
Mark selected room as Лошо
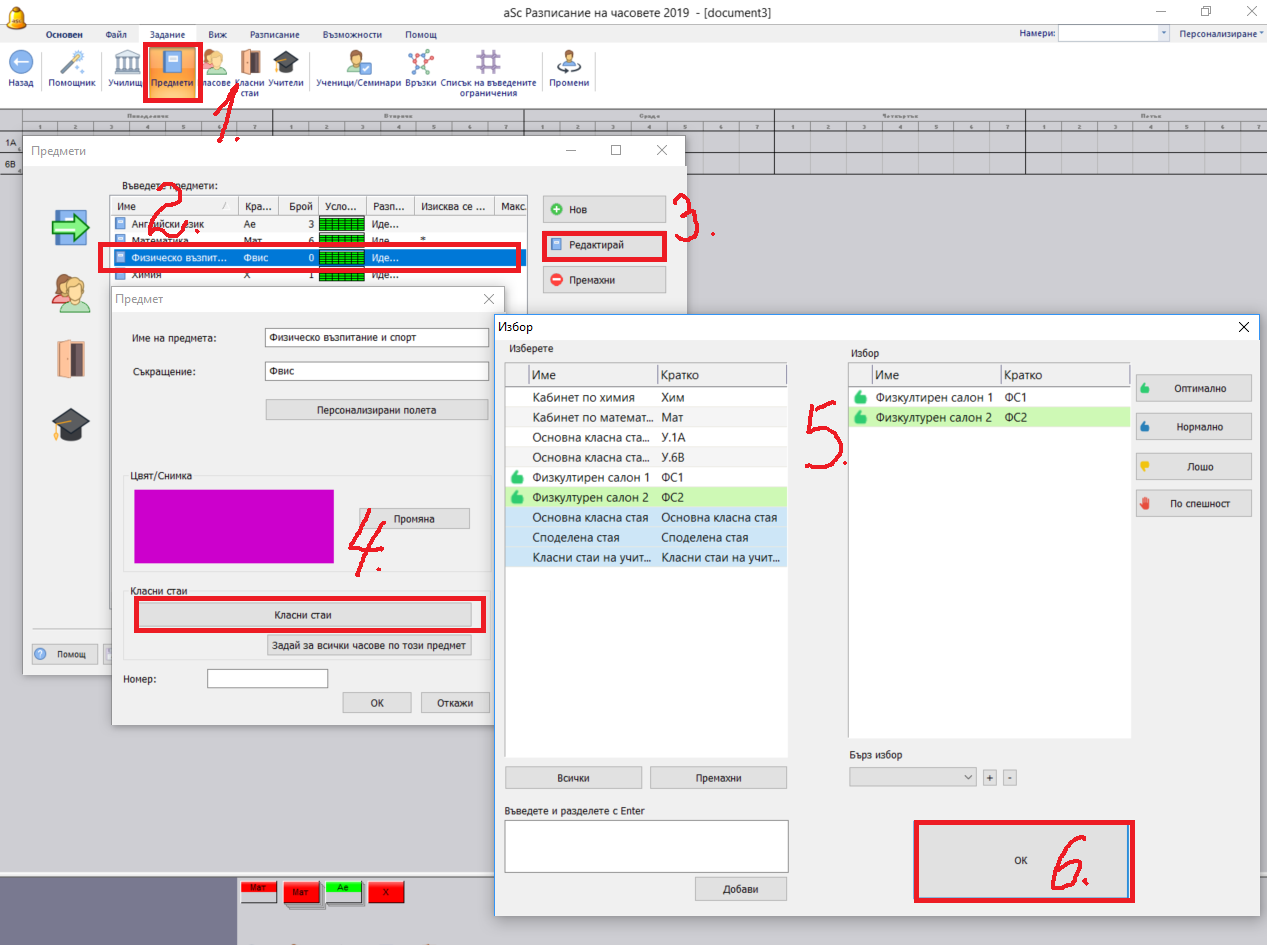pos(1193,466)
